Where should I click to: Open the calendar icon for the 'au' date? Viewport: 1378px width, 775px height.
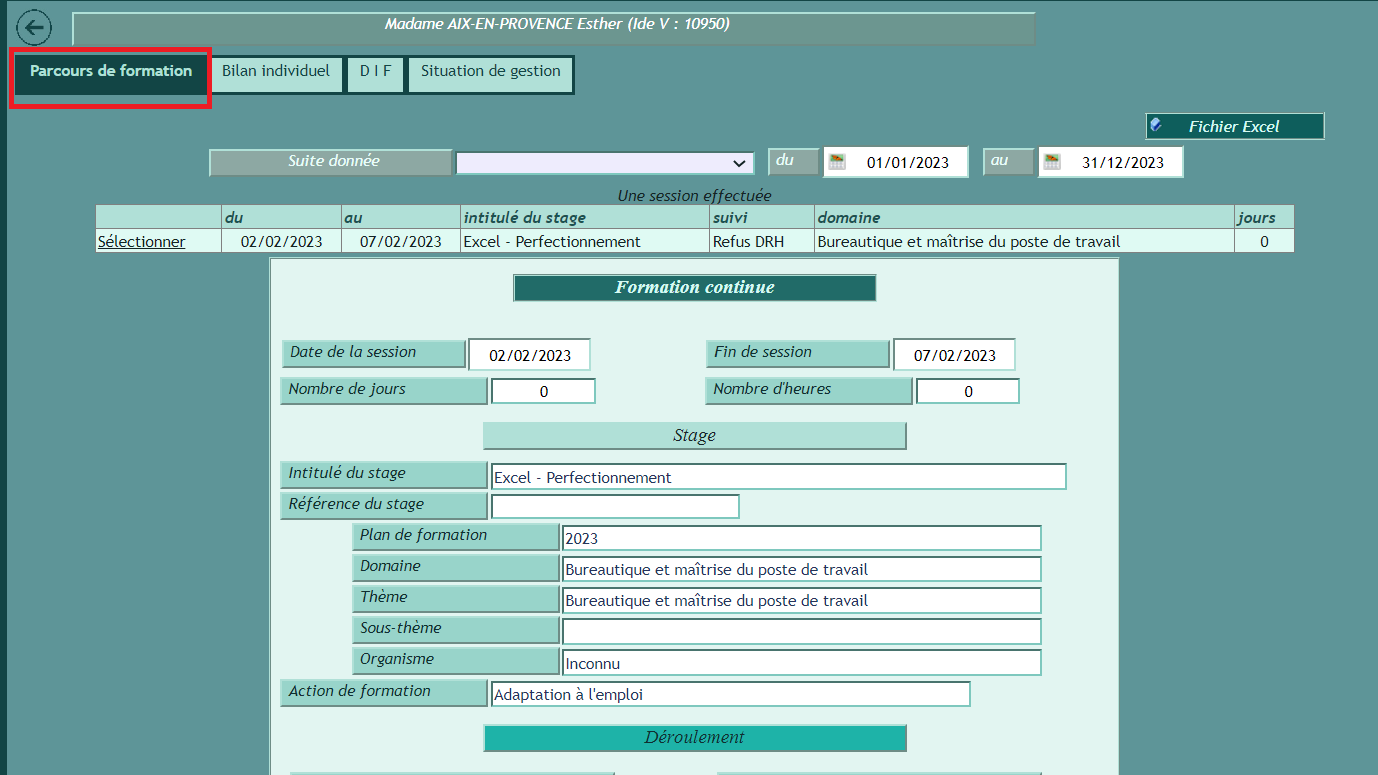click(x=1052, y=162)
